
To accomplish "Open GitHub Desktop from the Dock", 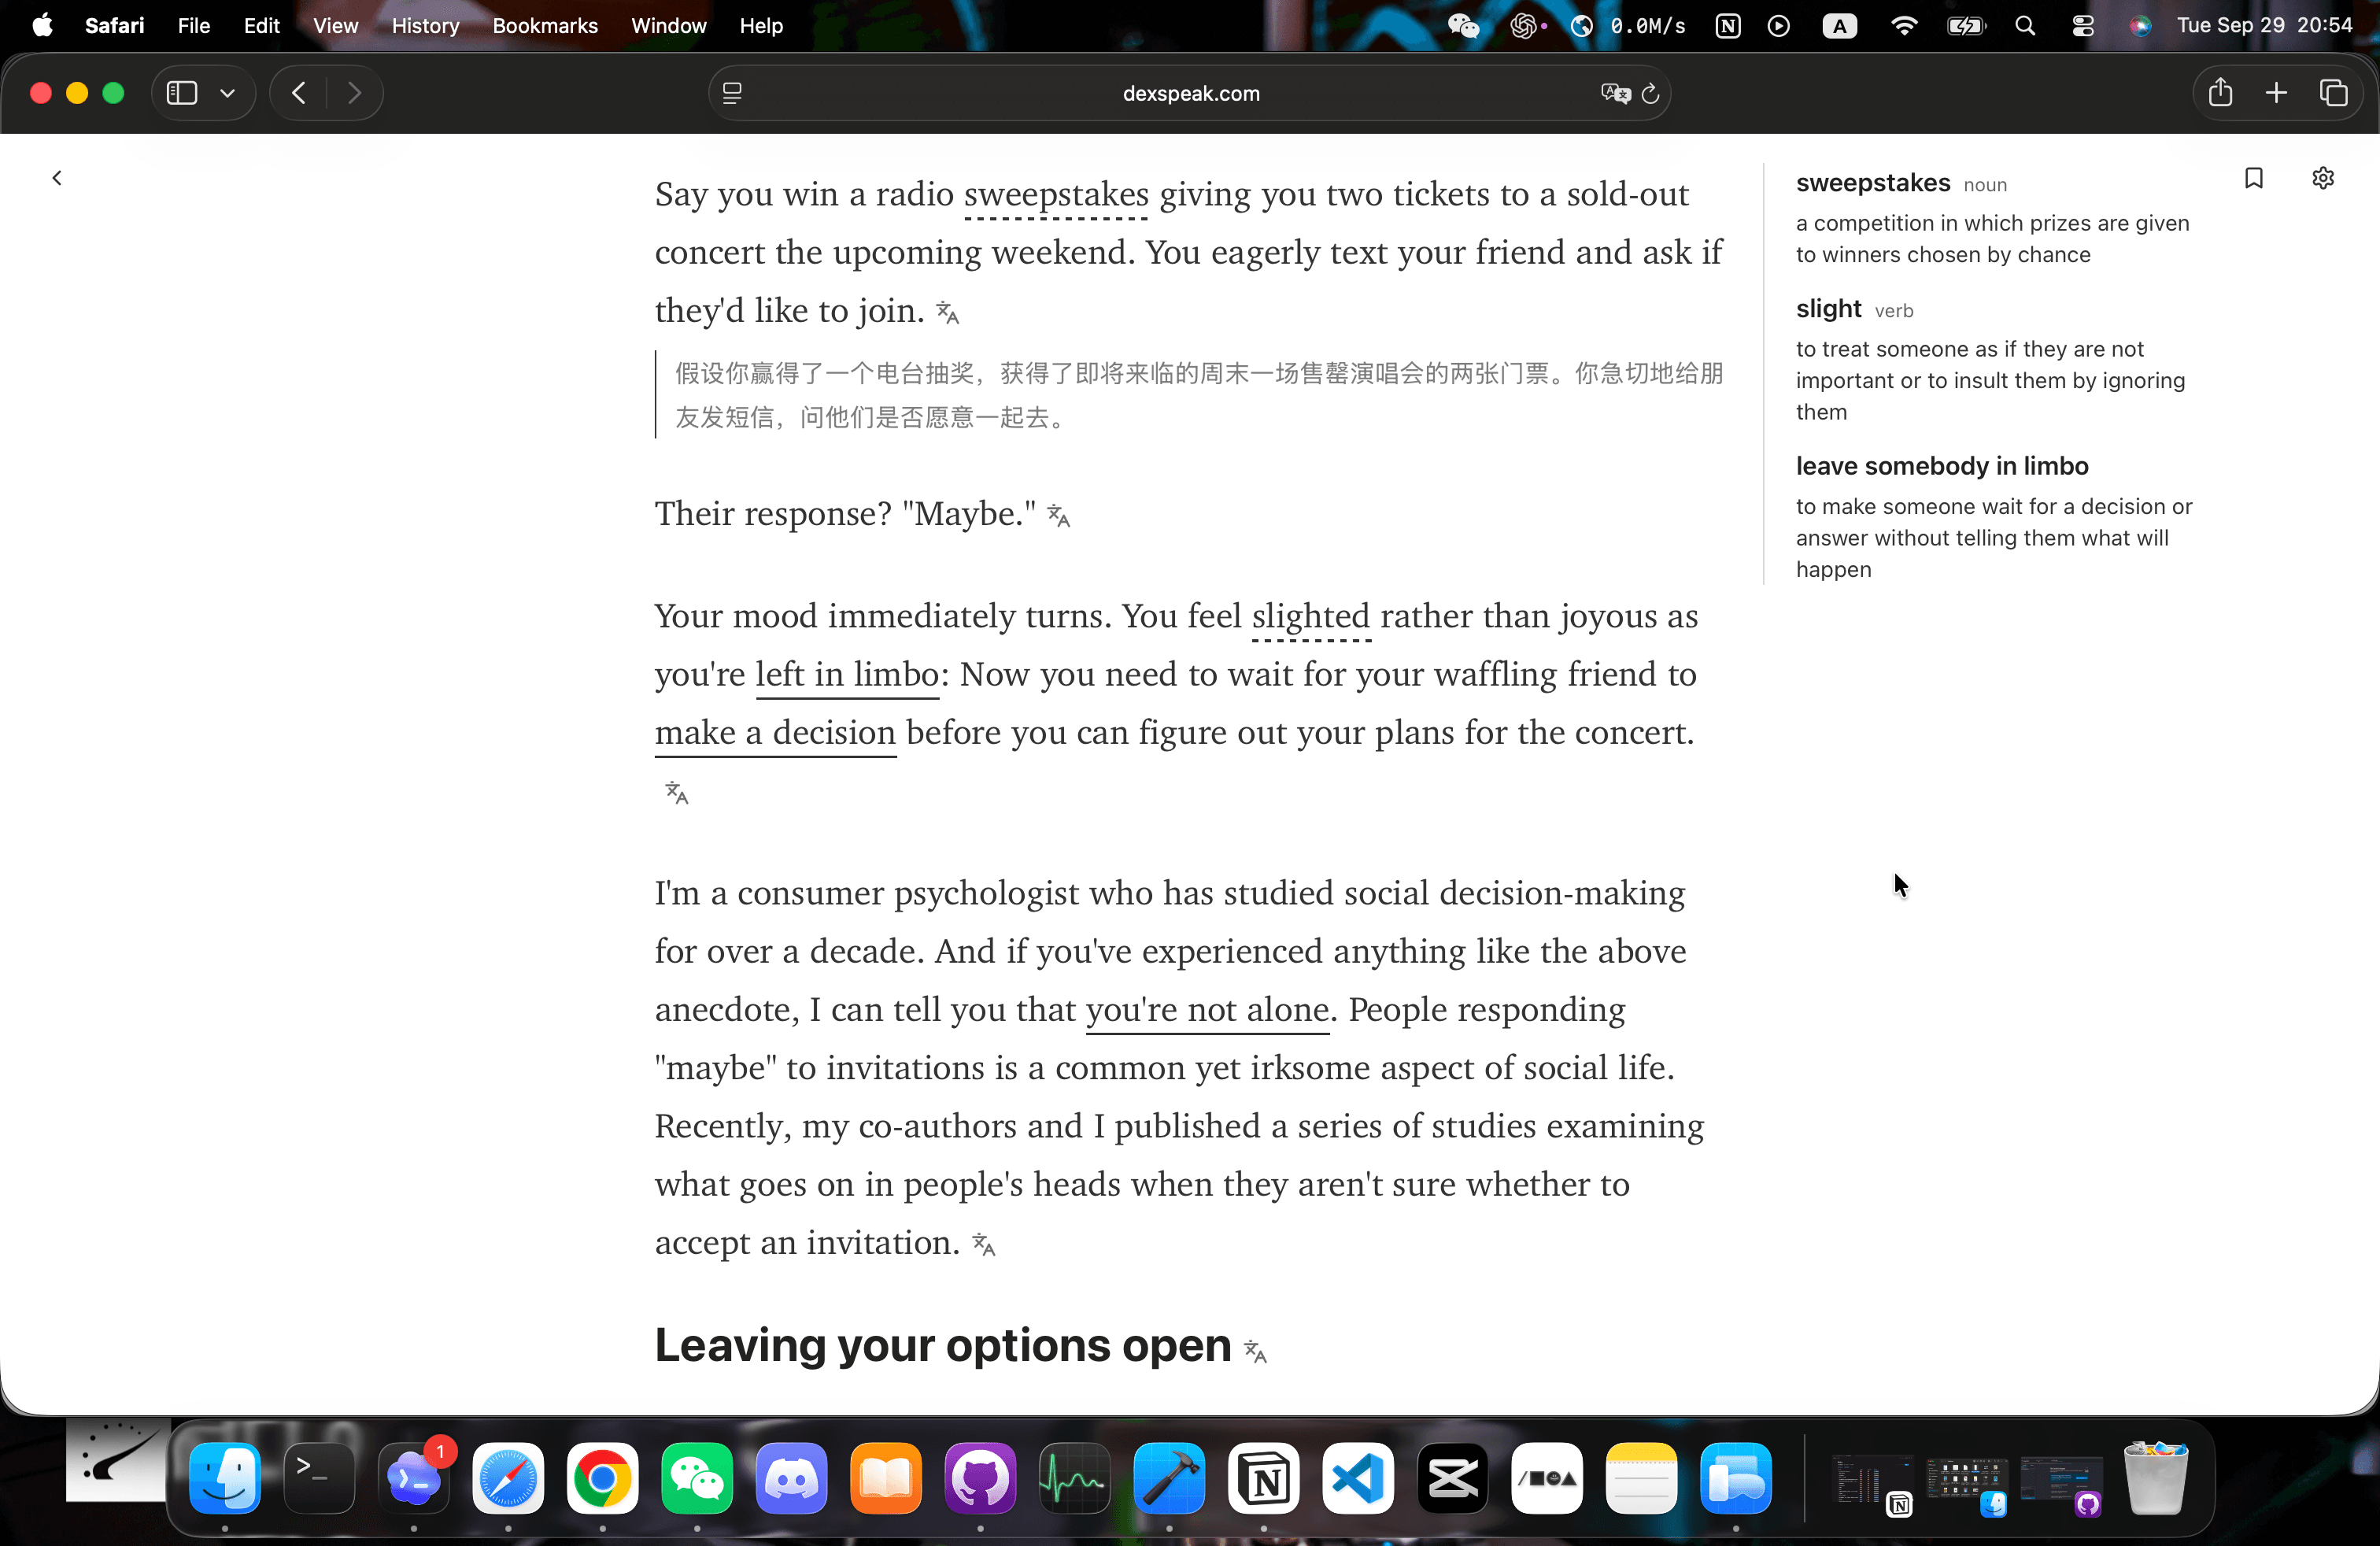I will coord(980,1478).
